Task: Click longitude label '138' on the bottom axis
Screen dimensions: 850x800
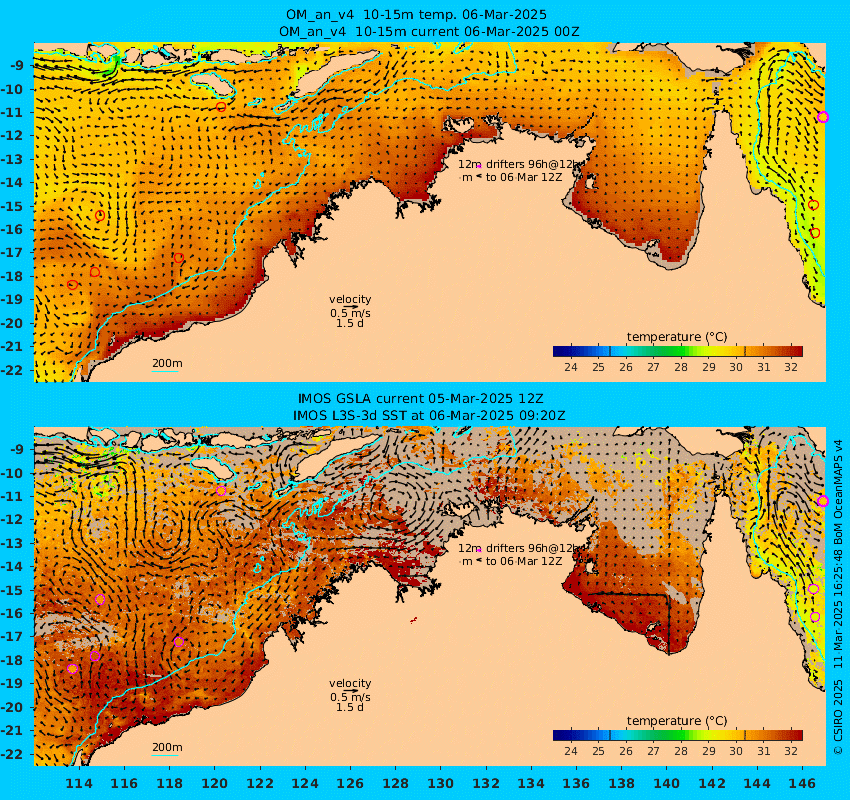Action: pos(621,783)
